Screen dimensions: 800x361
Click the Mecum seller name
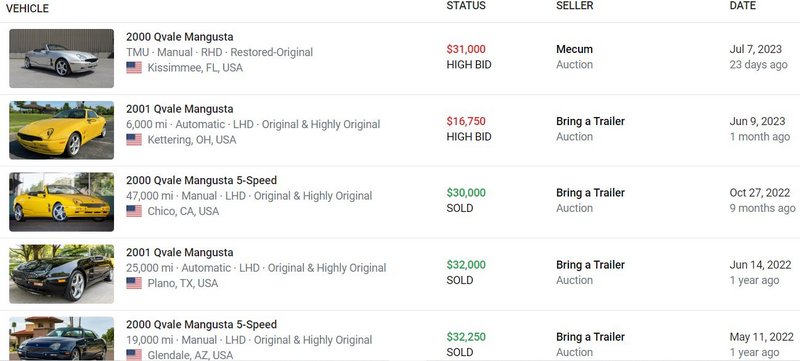pos(574,49)
